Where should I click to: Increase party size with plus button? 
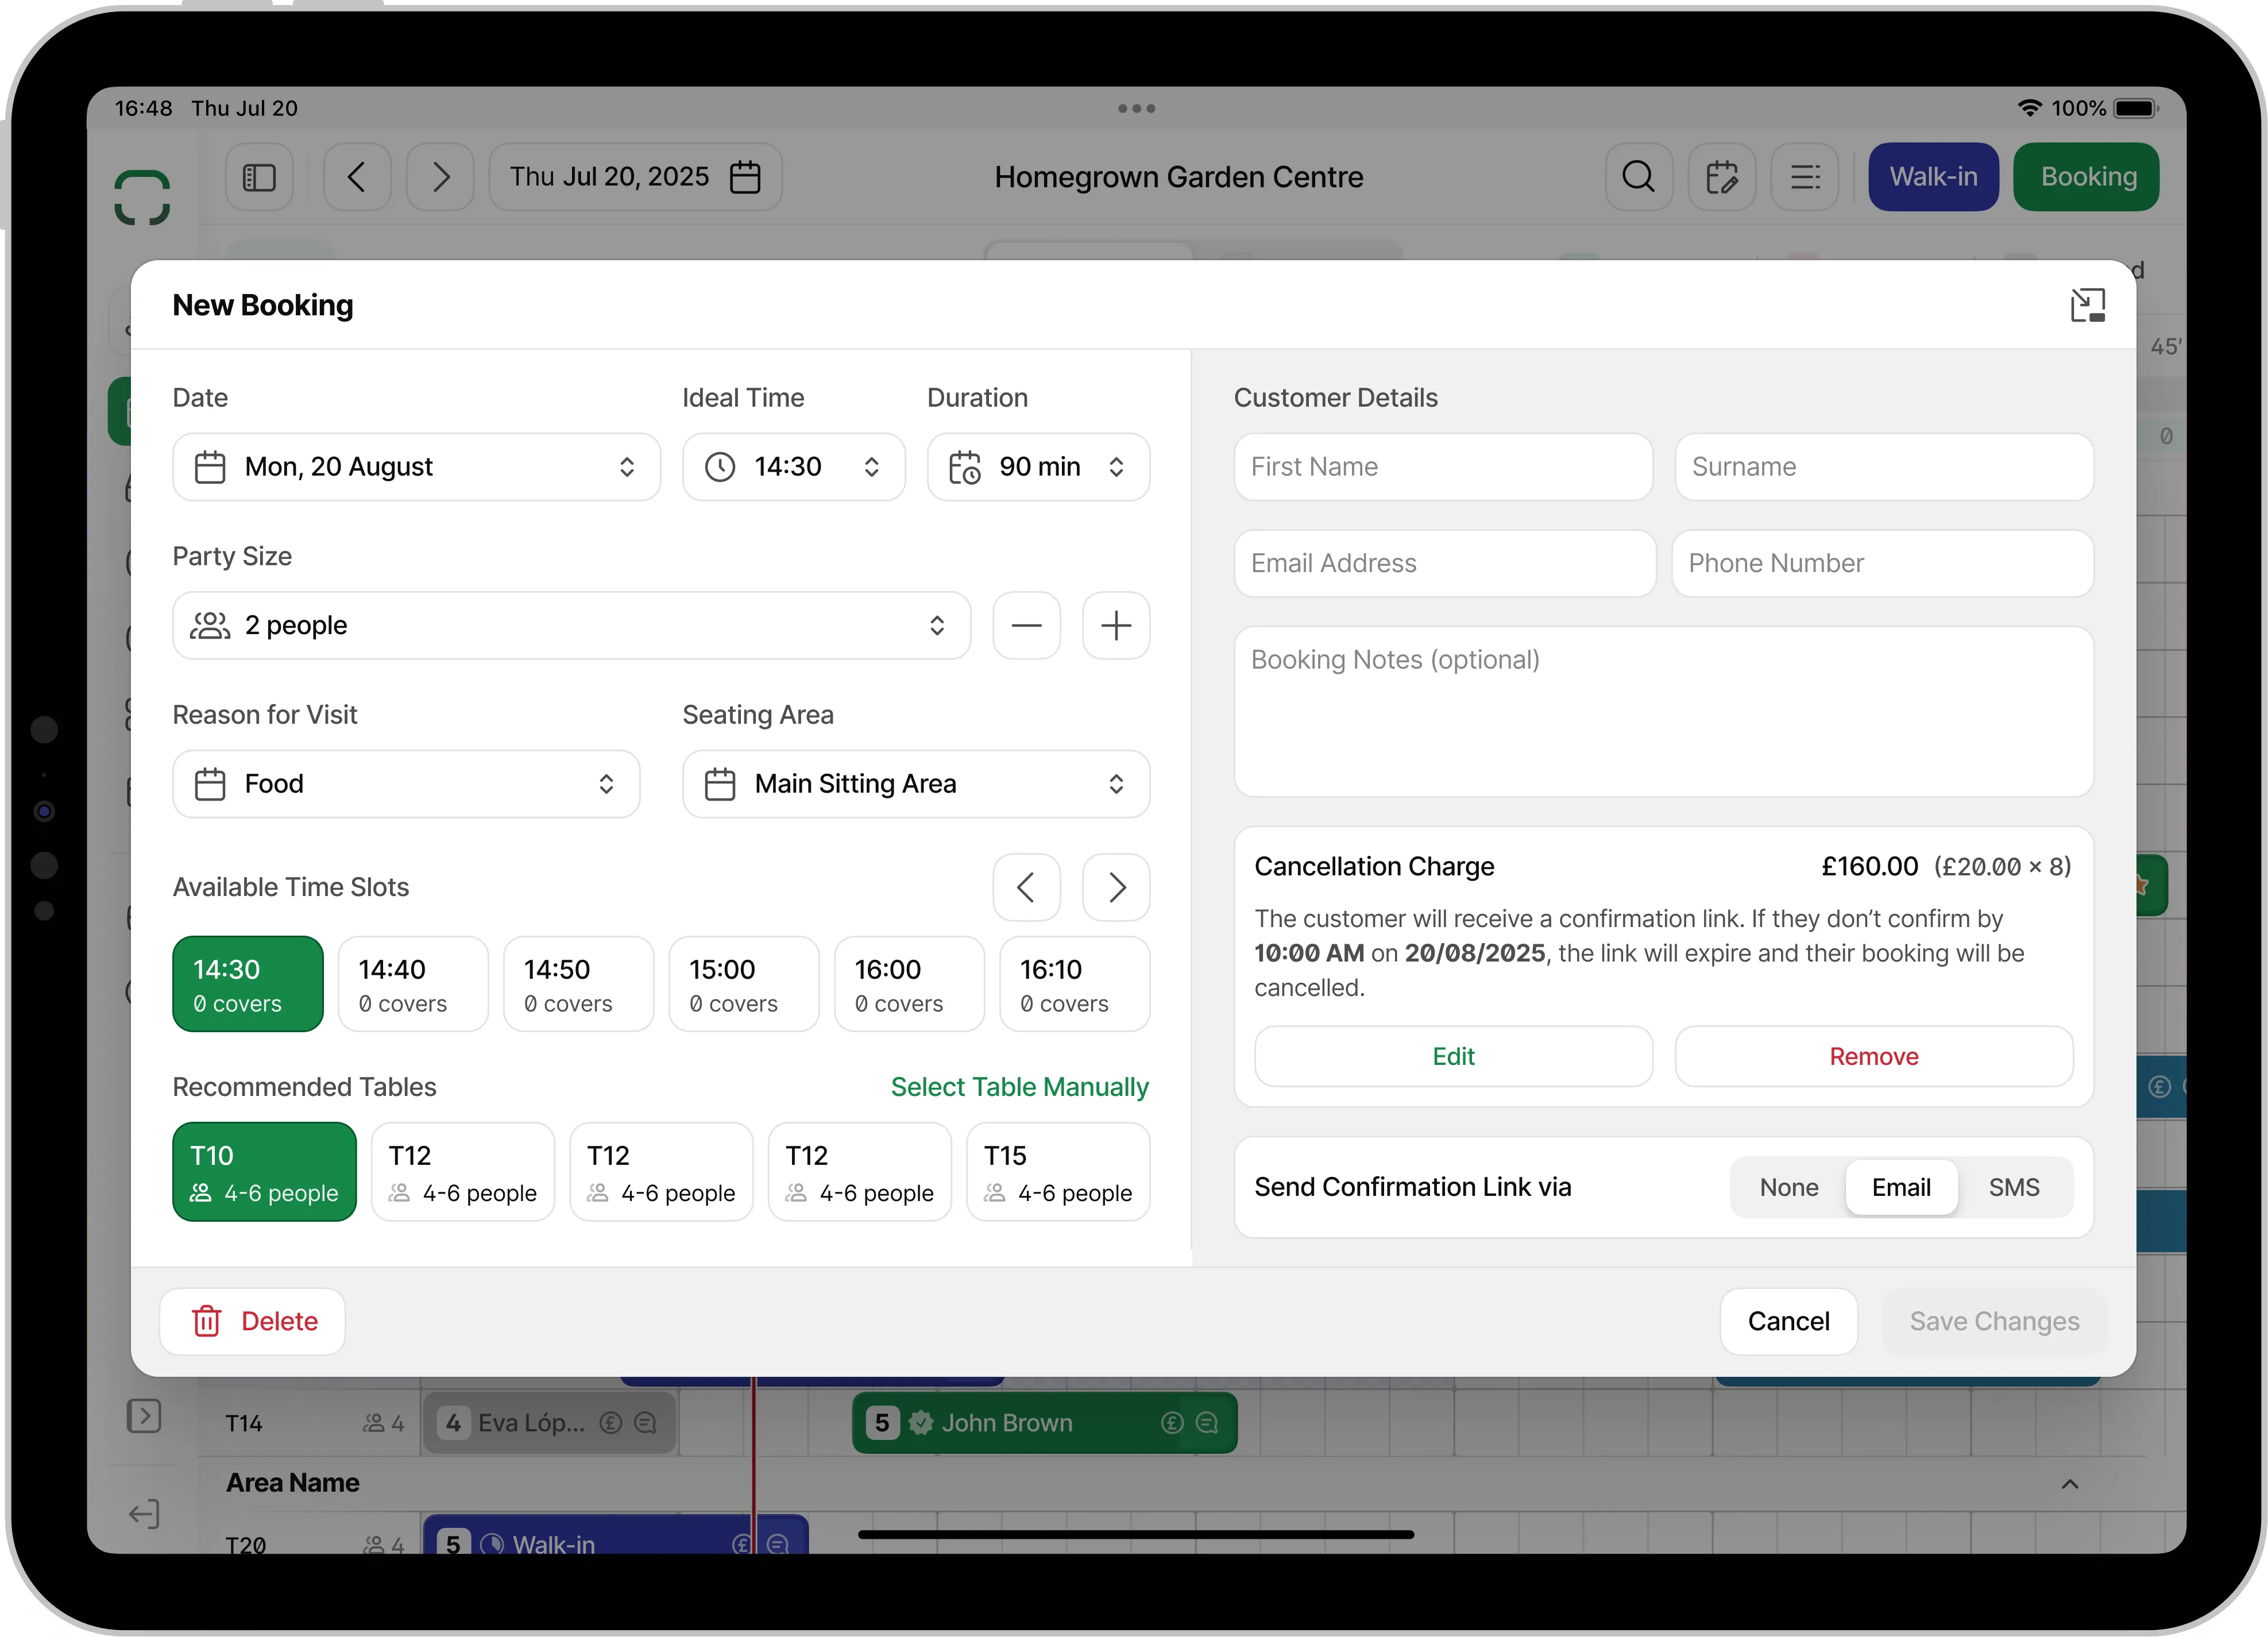point(1116,626)
